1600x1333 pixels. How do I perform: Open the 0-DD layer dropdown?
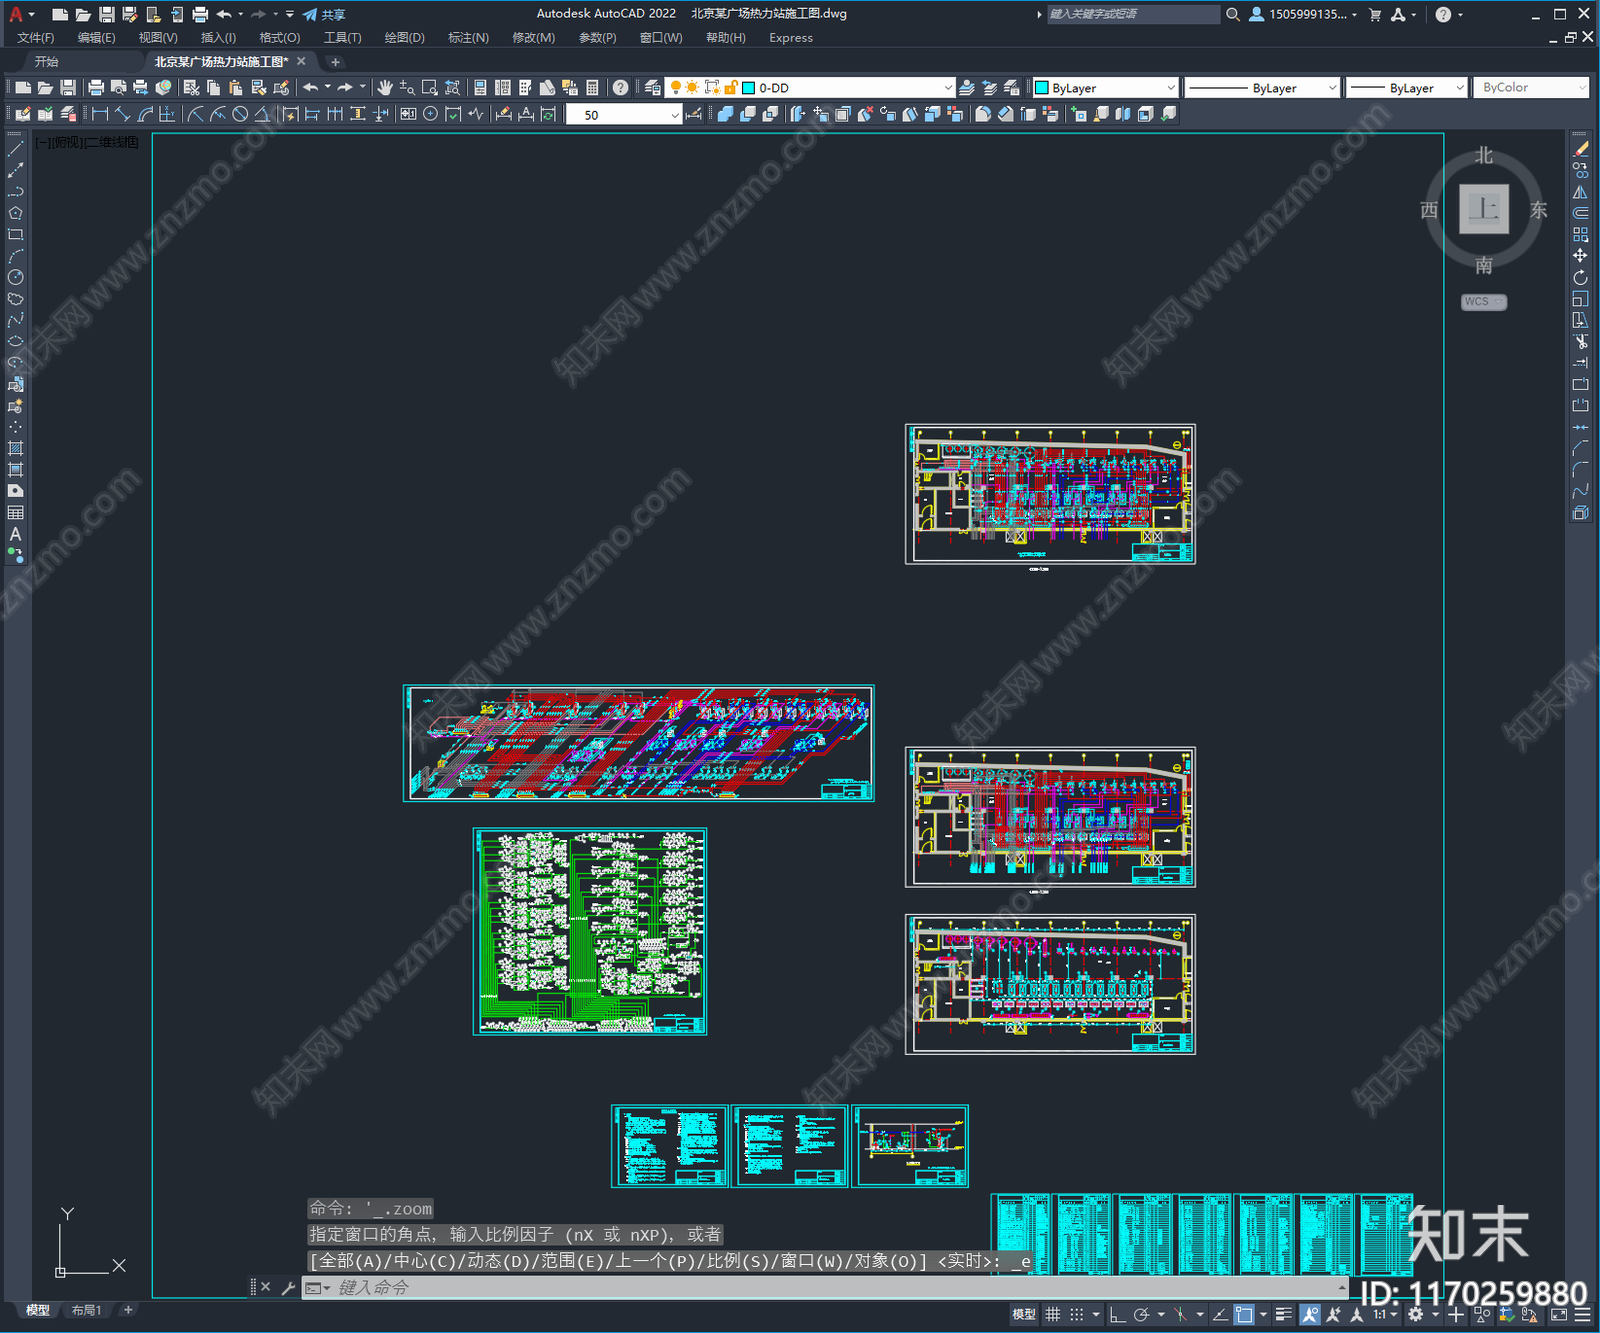coord(947,88)
